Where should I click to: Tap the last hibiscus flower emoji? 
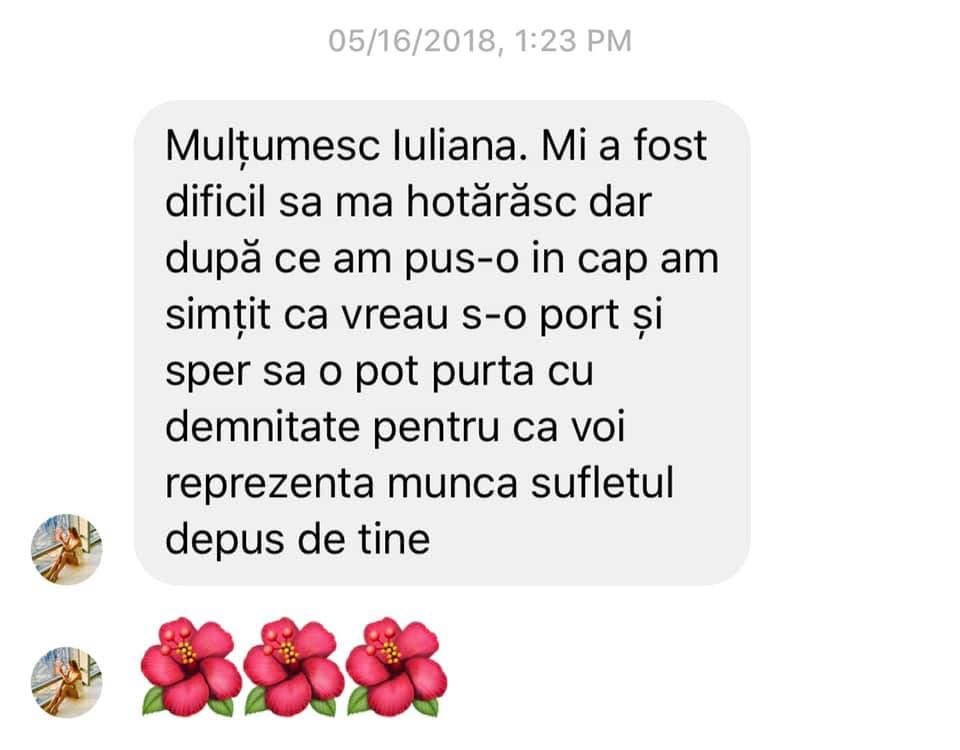pos(396,667)
